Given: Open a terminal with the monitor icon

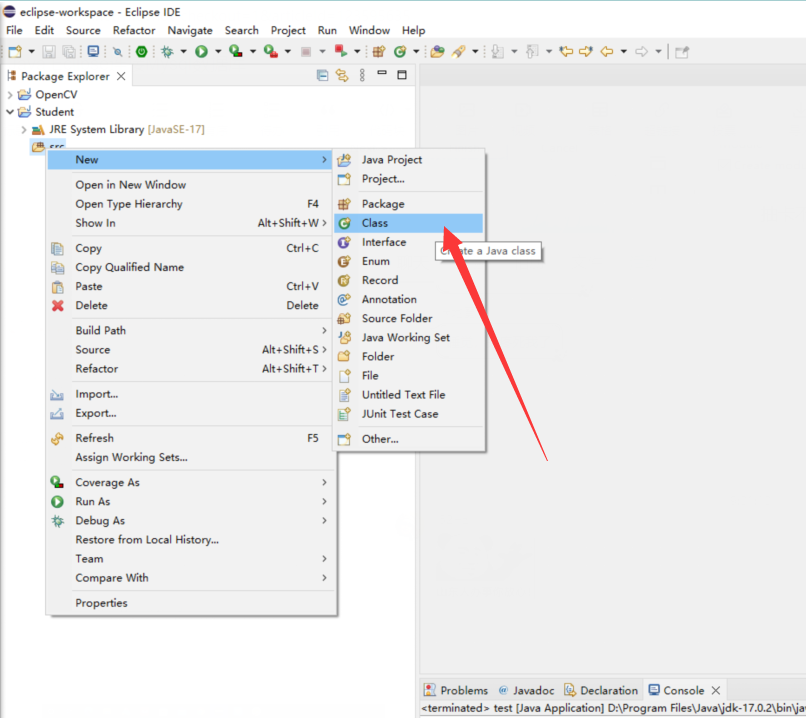Looking at the screenshot, I should [93, 51].
